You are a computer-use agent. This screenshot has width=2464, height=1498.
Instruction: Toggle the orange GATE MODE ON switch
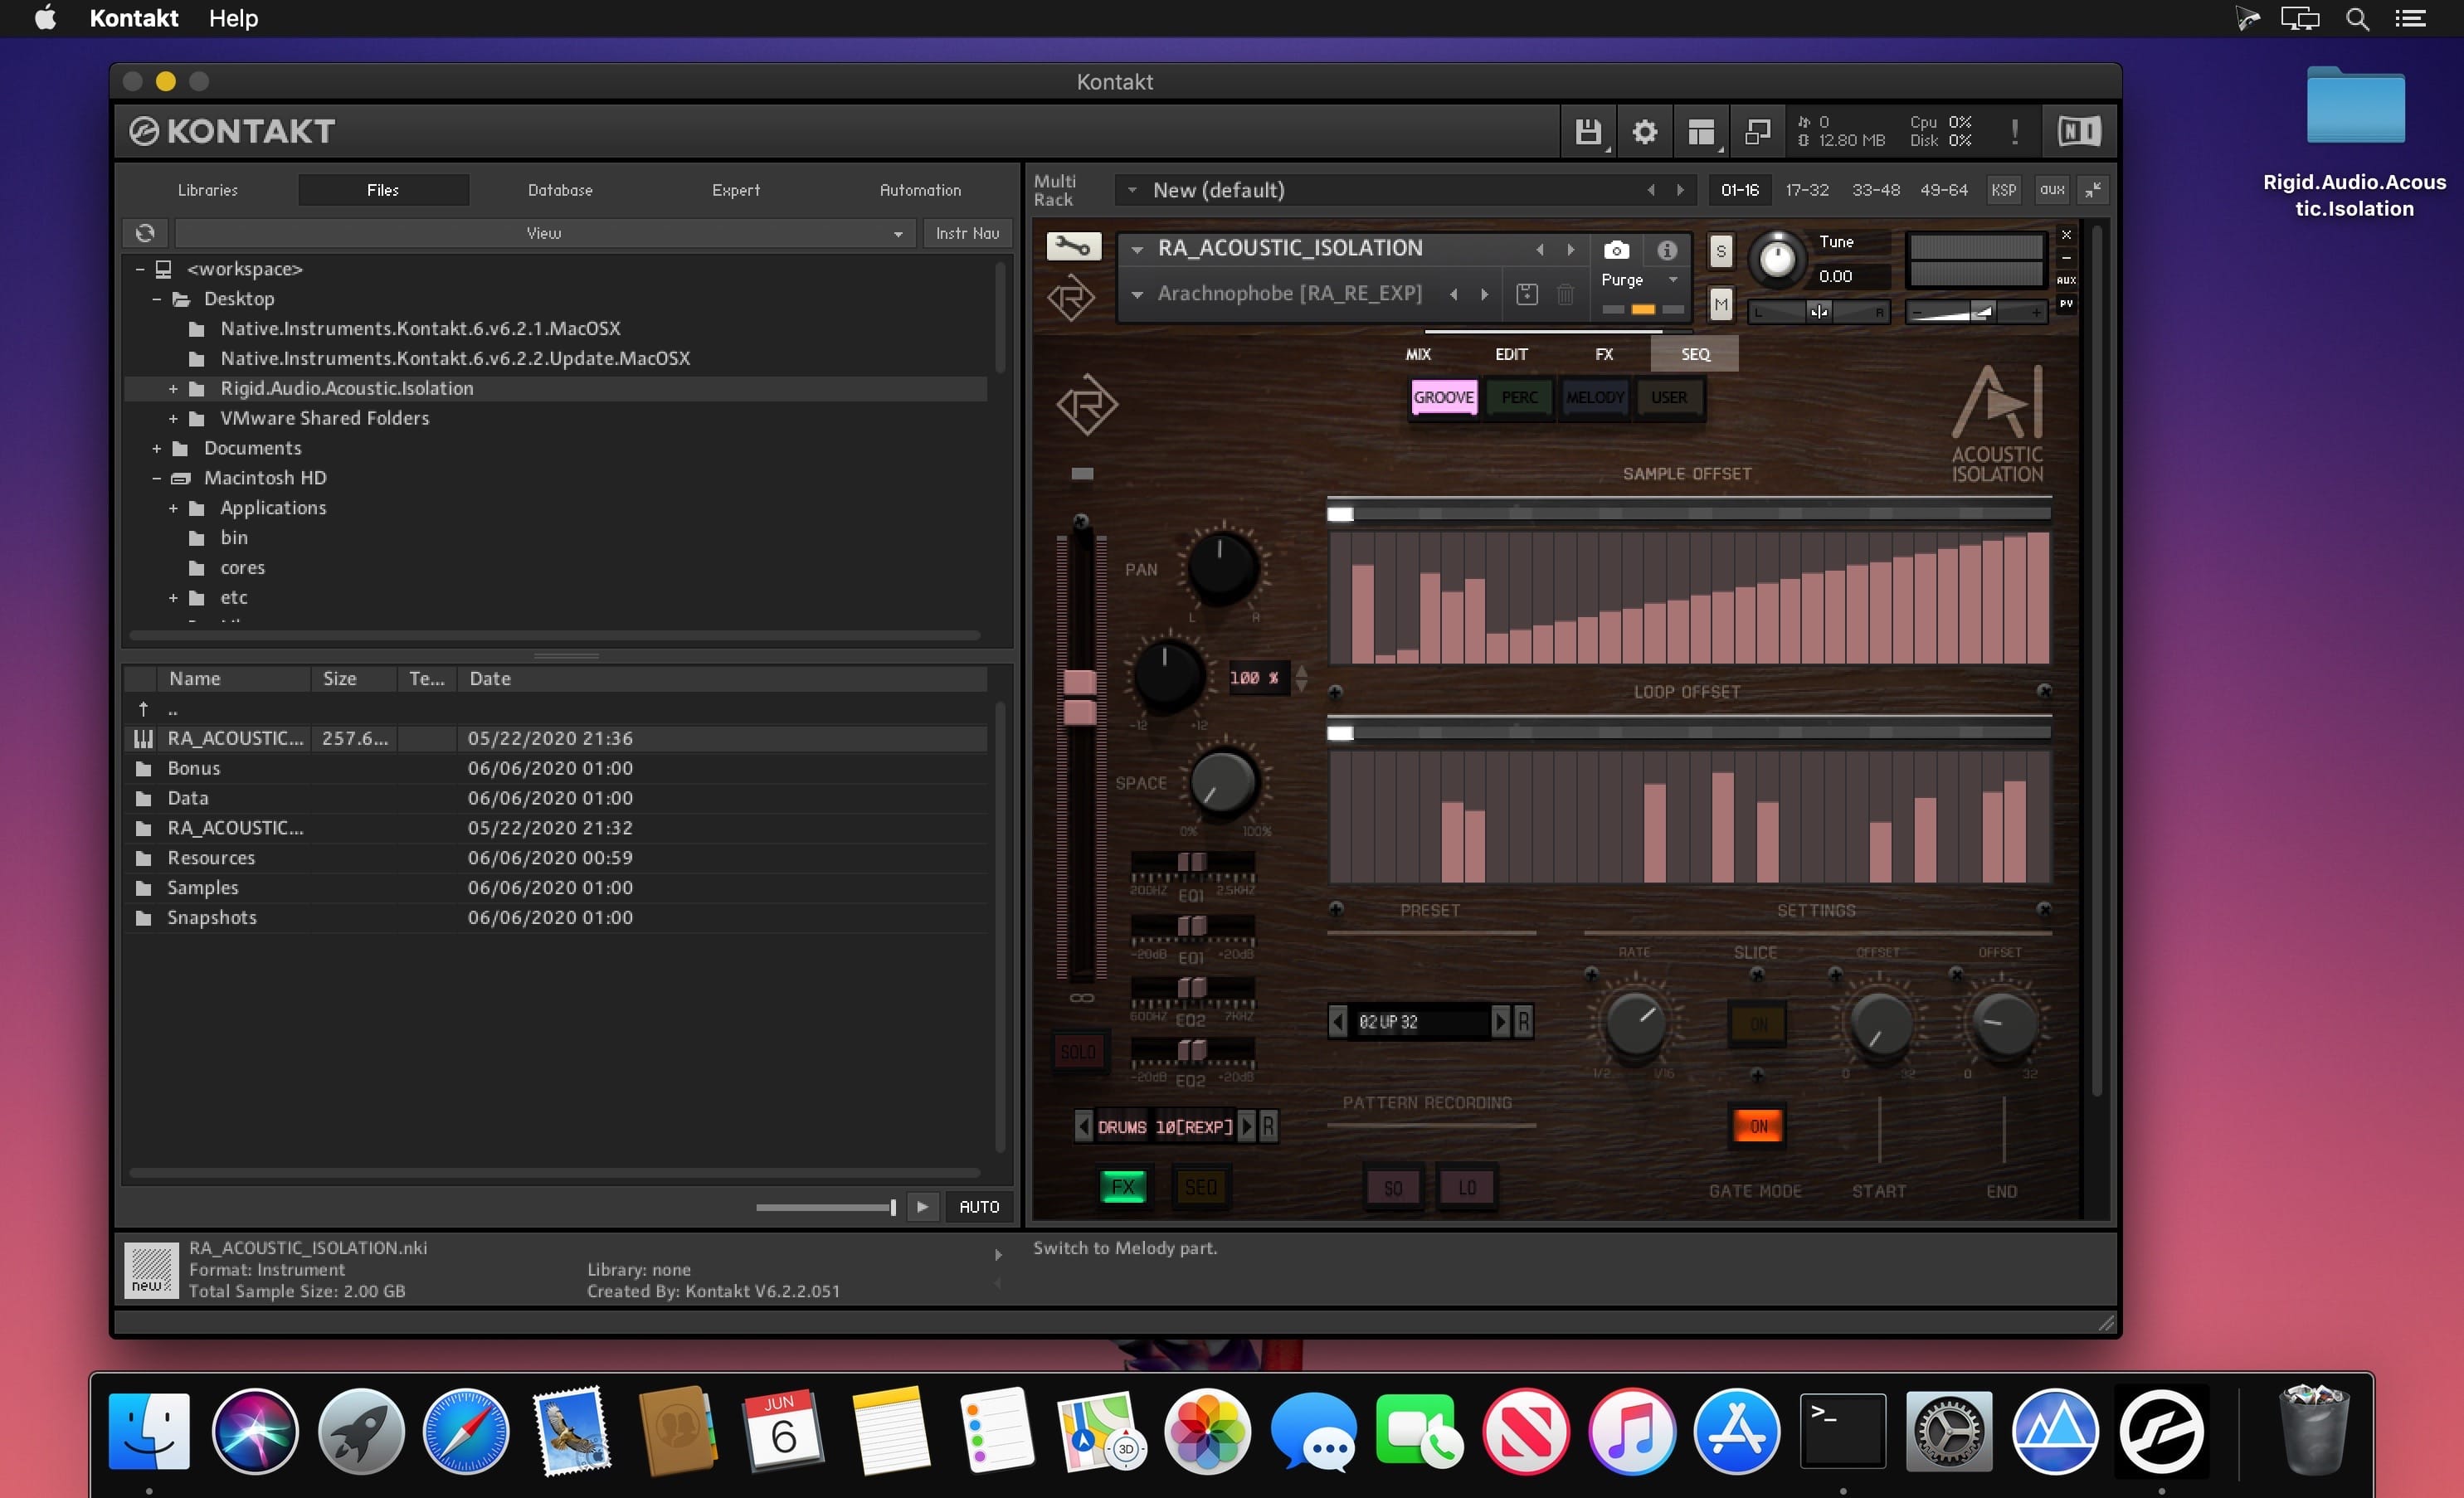[1758, 1126]
